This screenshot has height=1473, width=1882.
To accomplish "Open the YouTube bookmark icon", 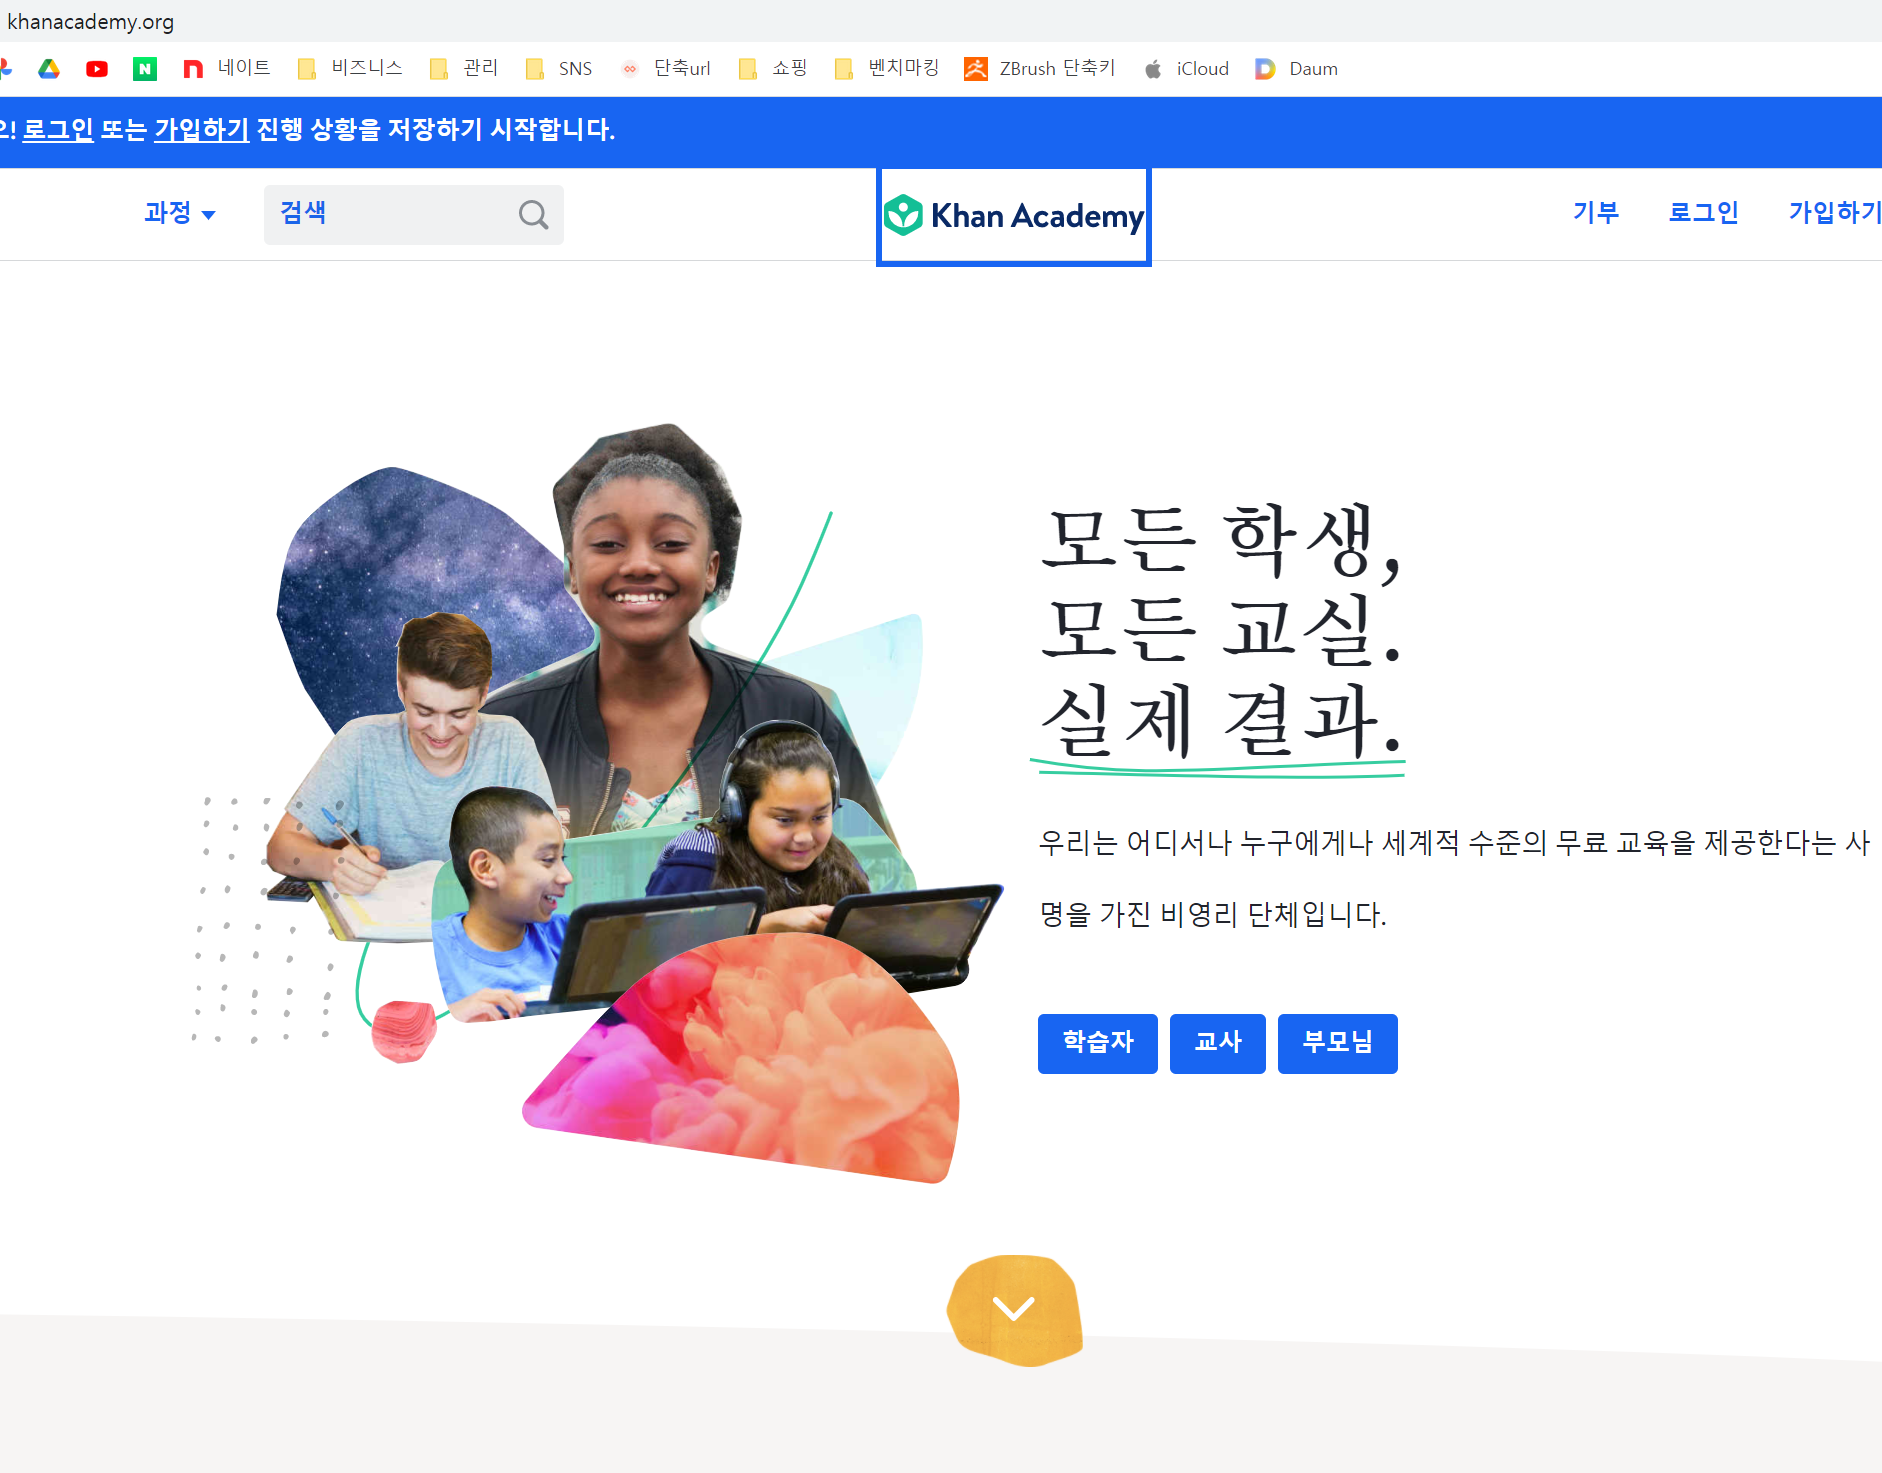I will coord(97,69).
